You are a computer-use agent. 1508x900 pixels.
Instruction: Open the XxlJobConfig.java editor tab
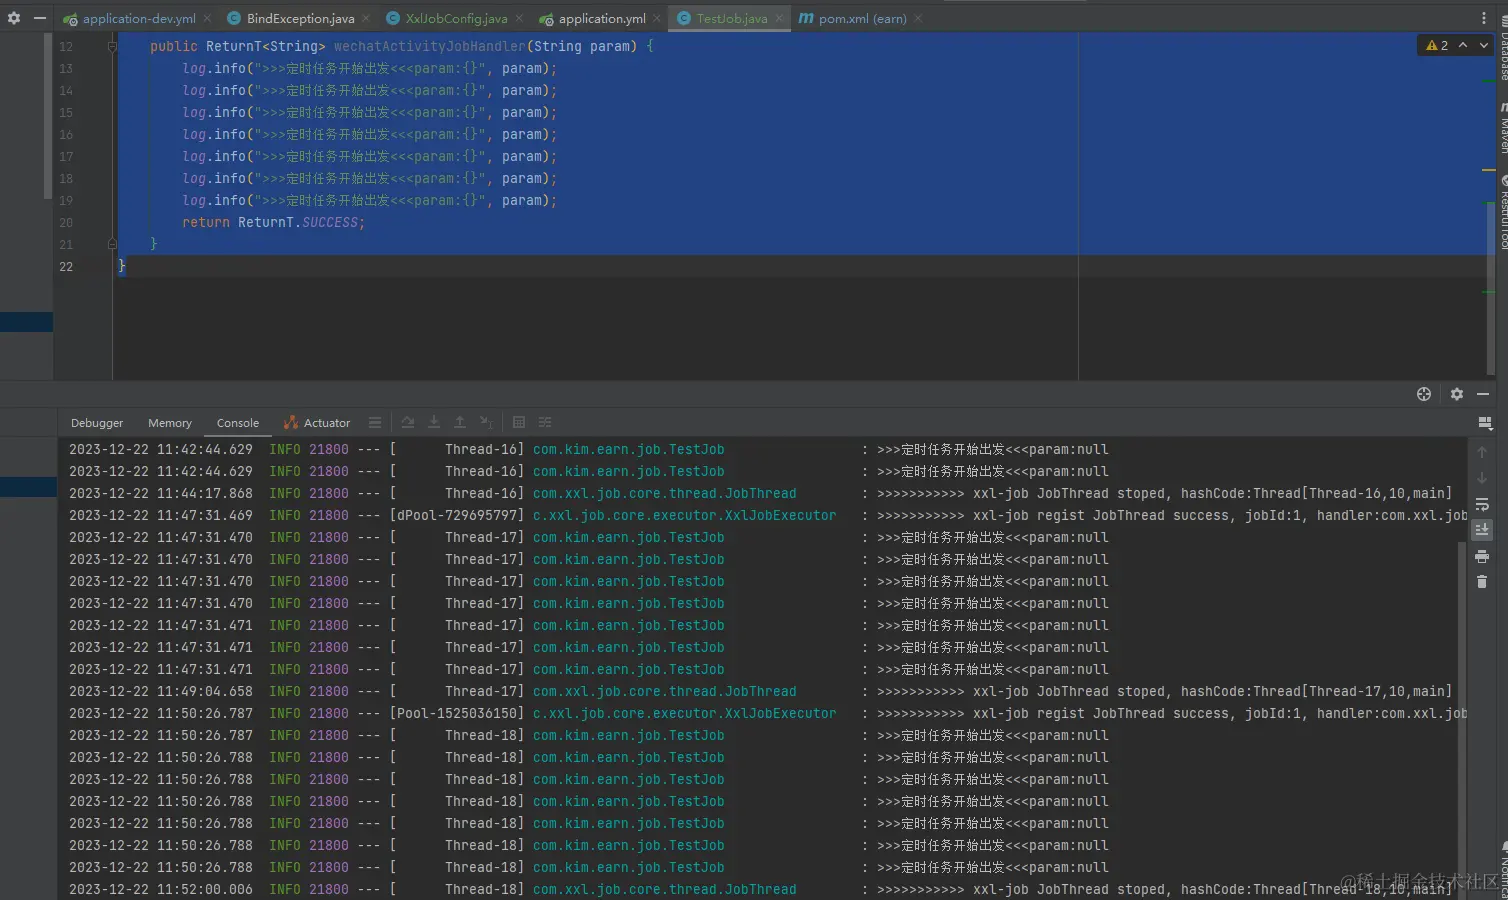coord(455,18)
